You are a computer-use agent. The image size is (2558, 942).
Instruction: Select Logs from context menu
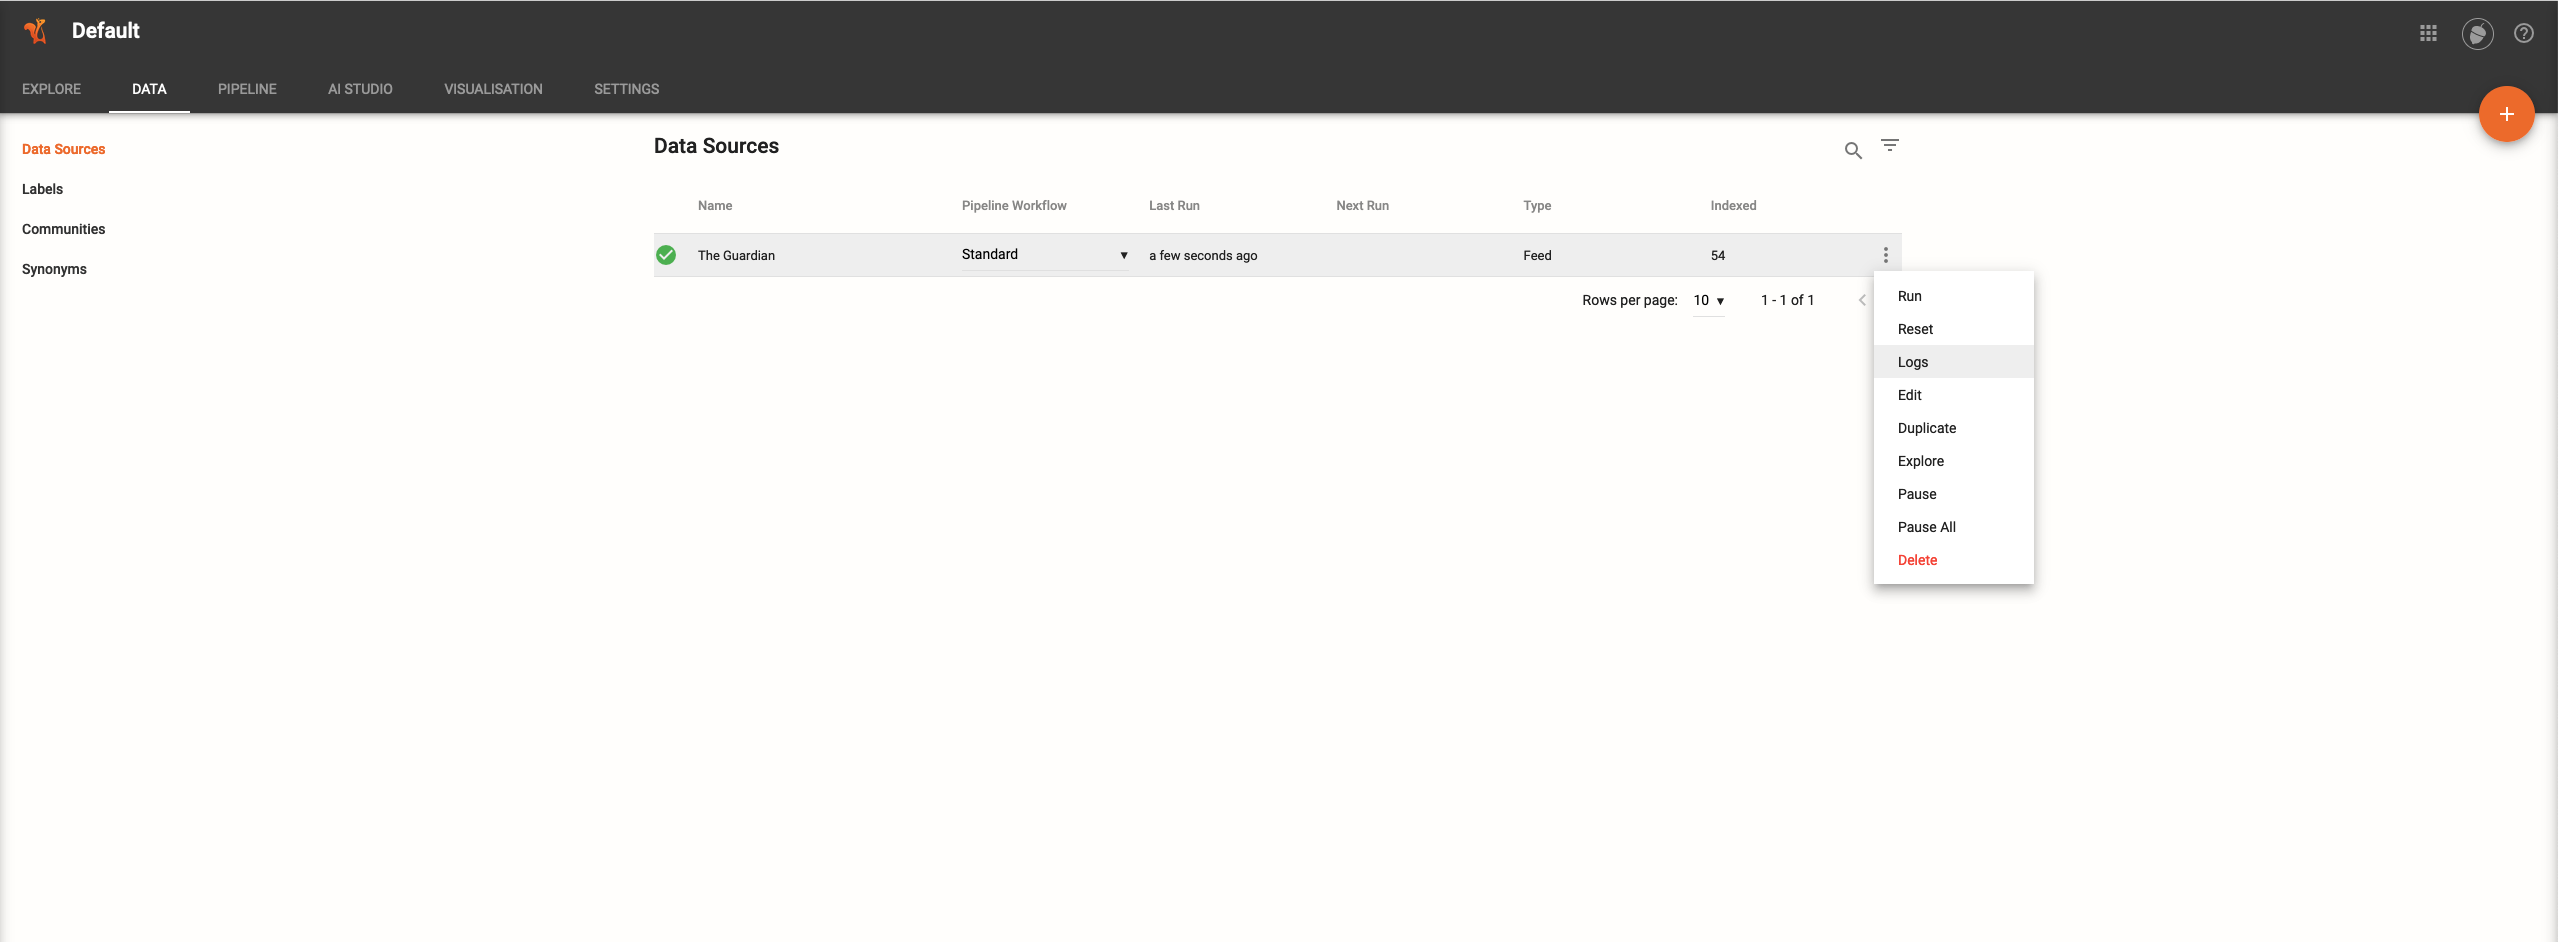[x=1953, y=362]
